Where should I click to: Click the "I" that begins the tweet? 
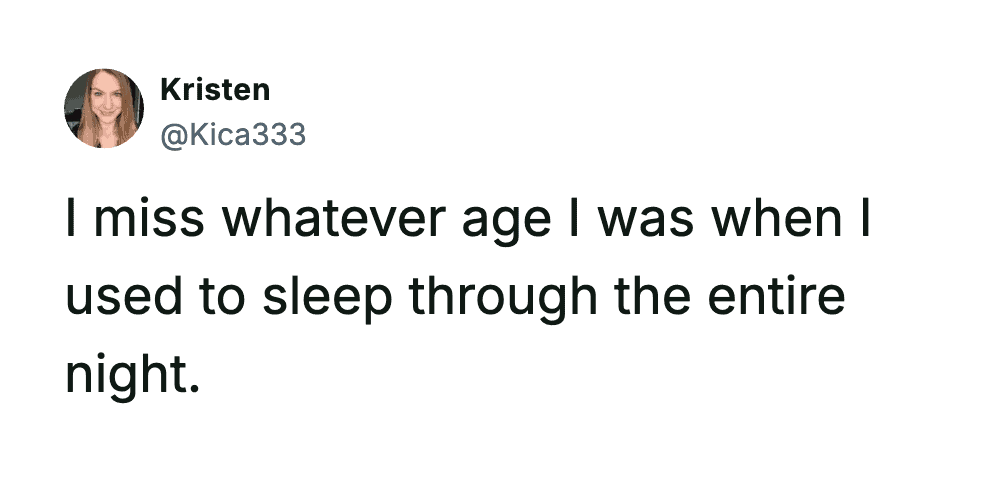(x=73, y=223)
